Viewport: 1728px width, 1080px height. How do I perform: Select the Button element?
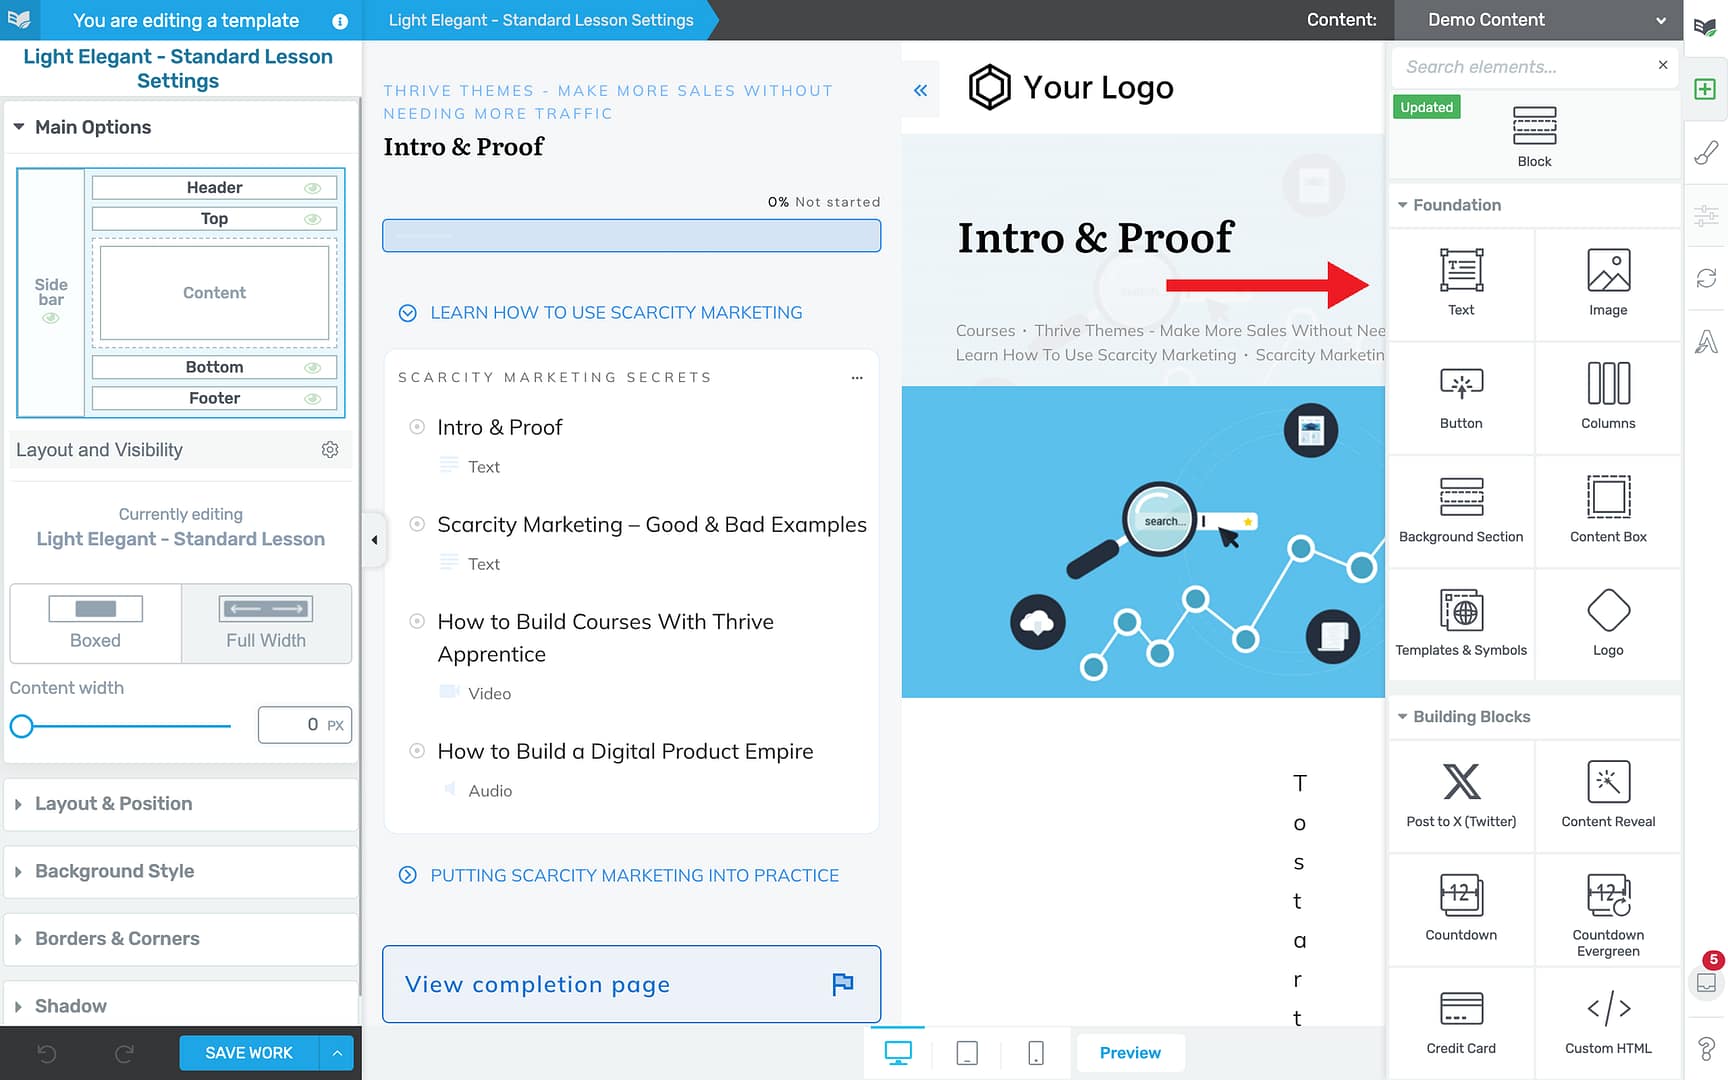[x=1461, y=397]
